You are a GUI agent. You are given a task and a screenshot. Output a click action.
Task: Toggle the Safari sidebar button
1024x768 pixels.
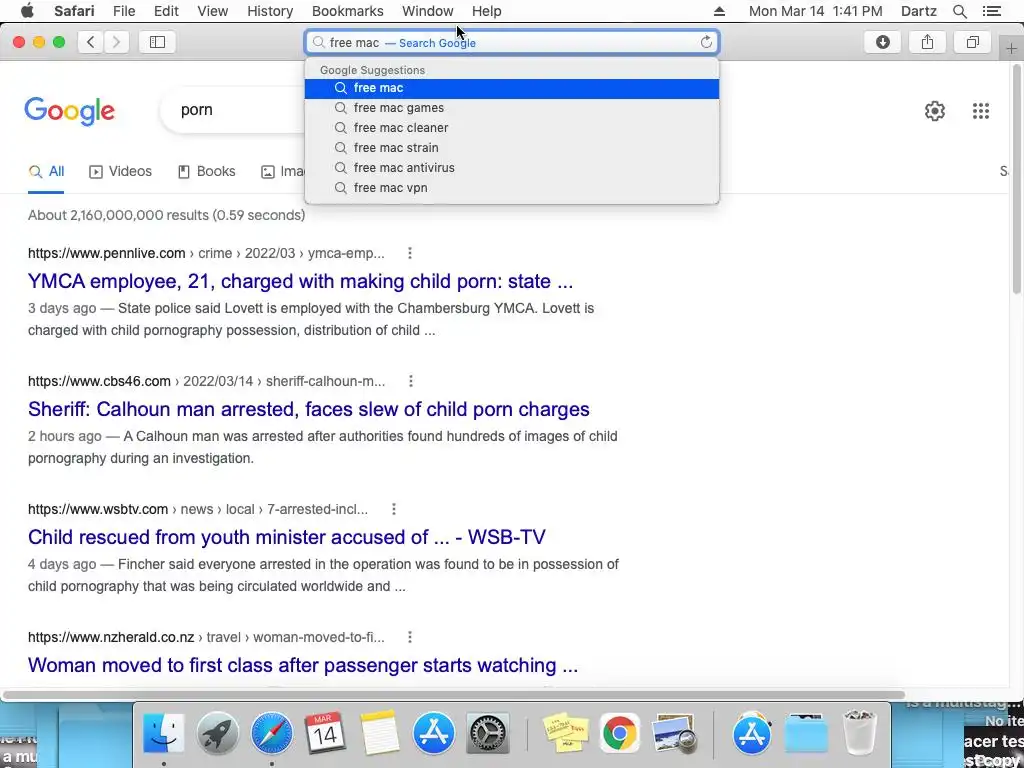tap(157, 42)
